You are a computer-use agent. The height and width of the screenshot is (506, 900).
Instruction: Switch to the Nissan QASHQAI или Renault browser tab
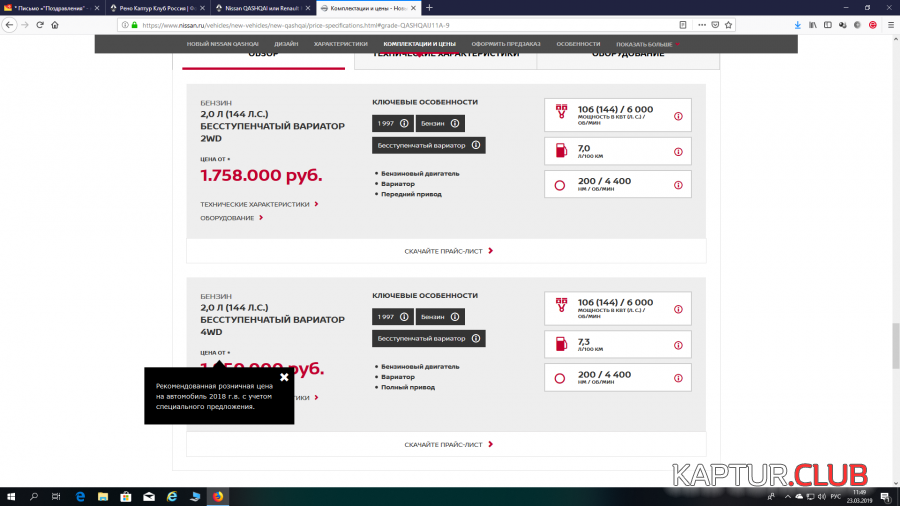262,8
